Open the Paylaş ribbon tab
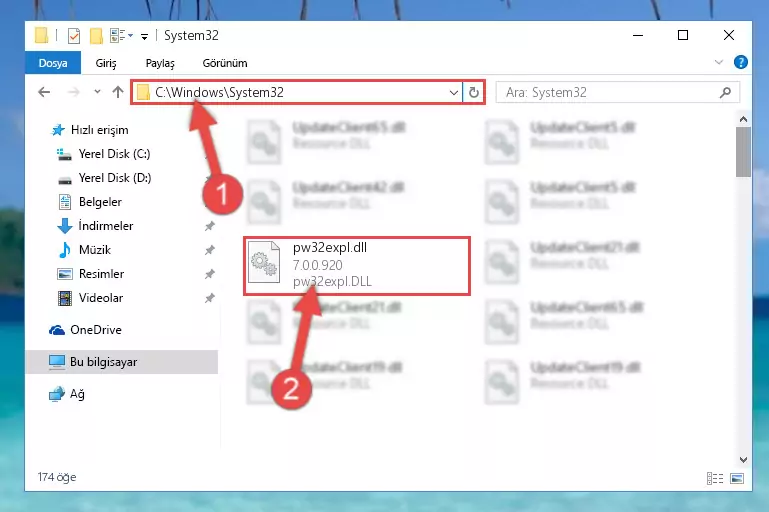The width and height of the screenshot is (769, 512). (x=160, y=63)
